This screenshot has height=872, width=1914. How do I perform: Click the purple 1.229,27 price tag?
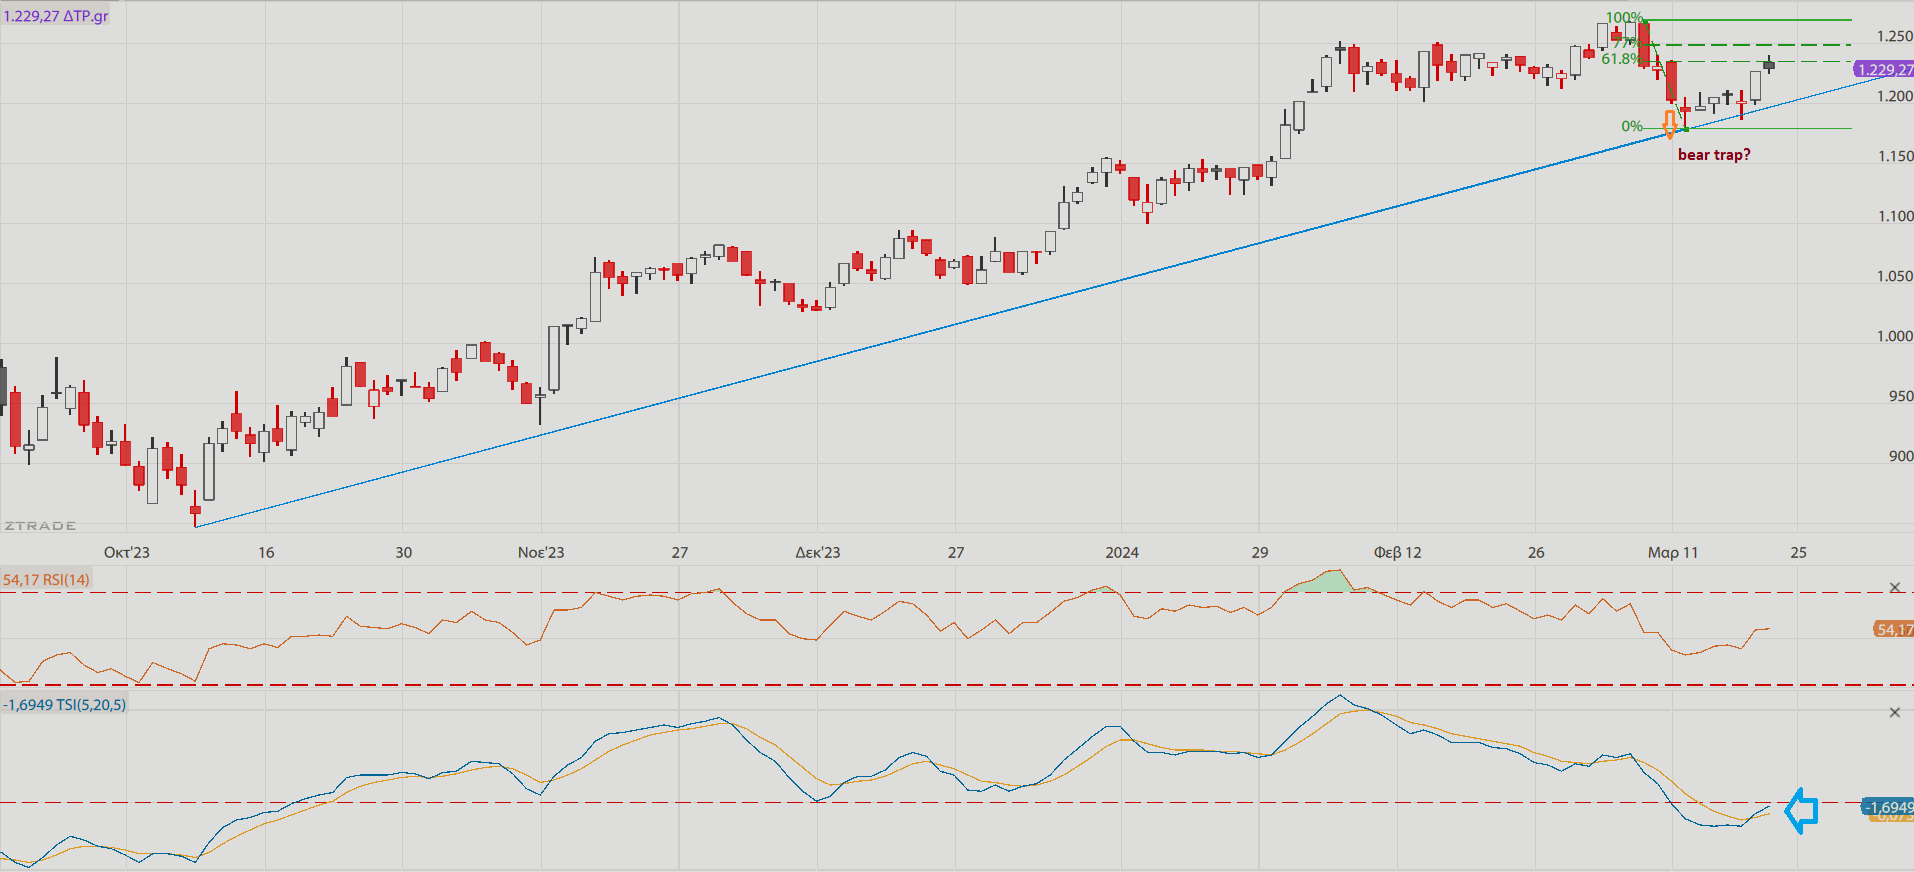1883,70
